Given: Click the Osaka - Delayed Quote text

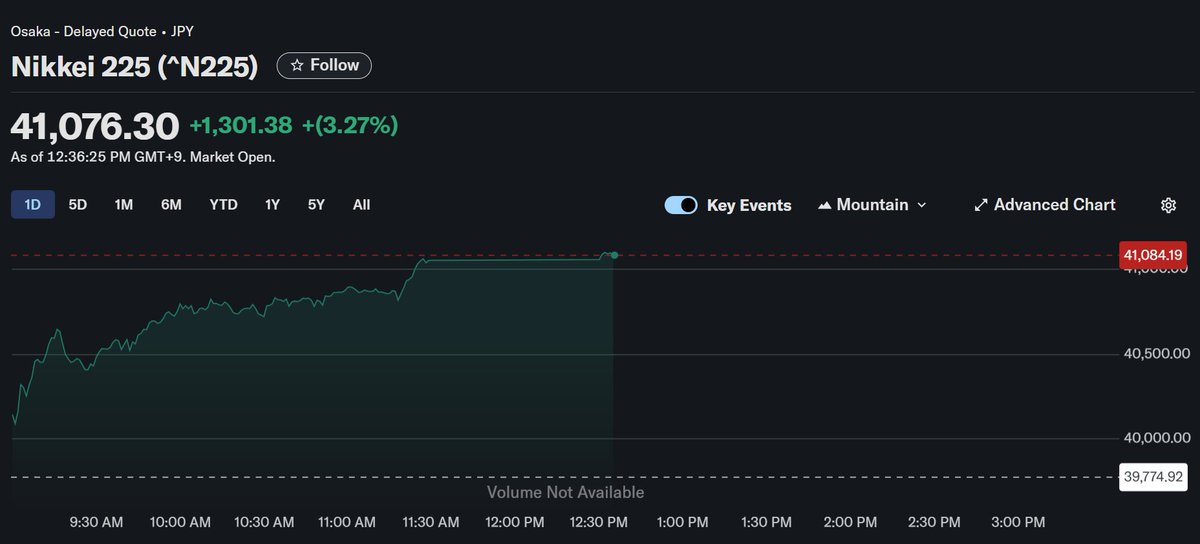Looking at the screenshot, I should click(83, 30).
